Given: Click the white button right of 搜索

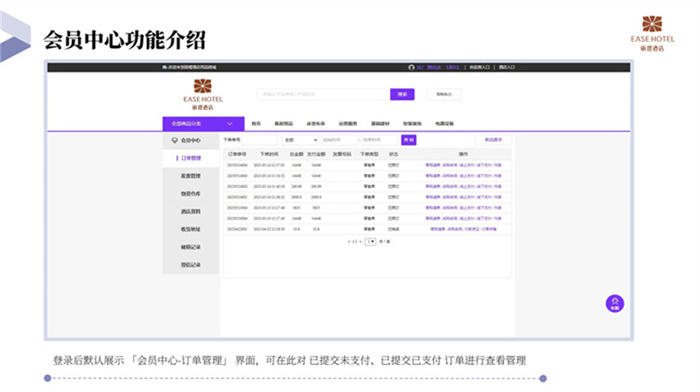Looking at the screenshot, I should (x=444, y=94).
